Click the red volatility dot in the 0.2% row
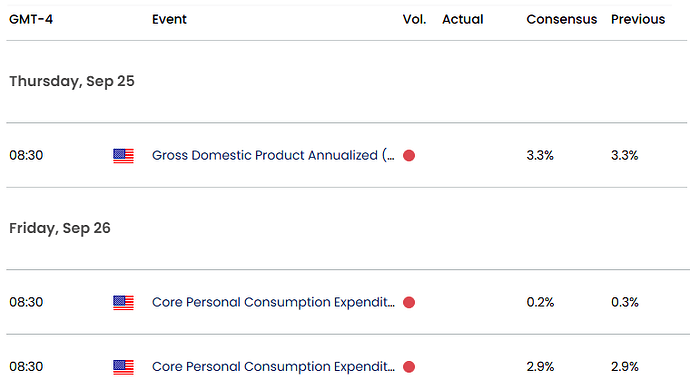690x389 pixels. coord(409,303)
